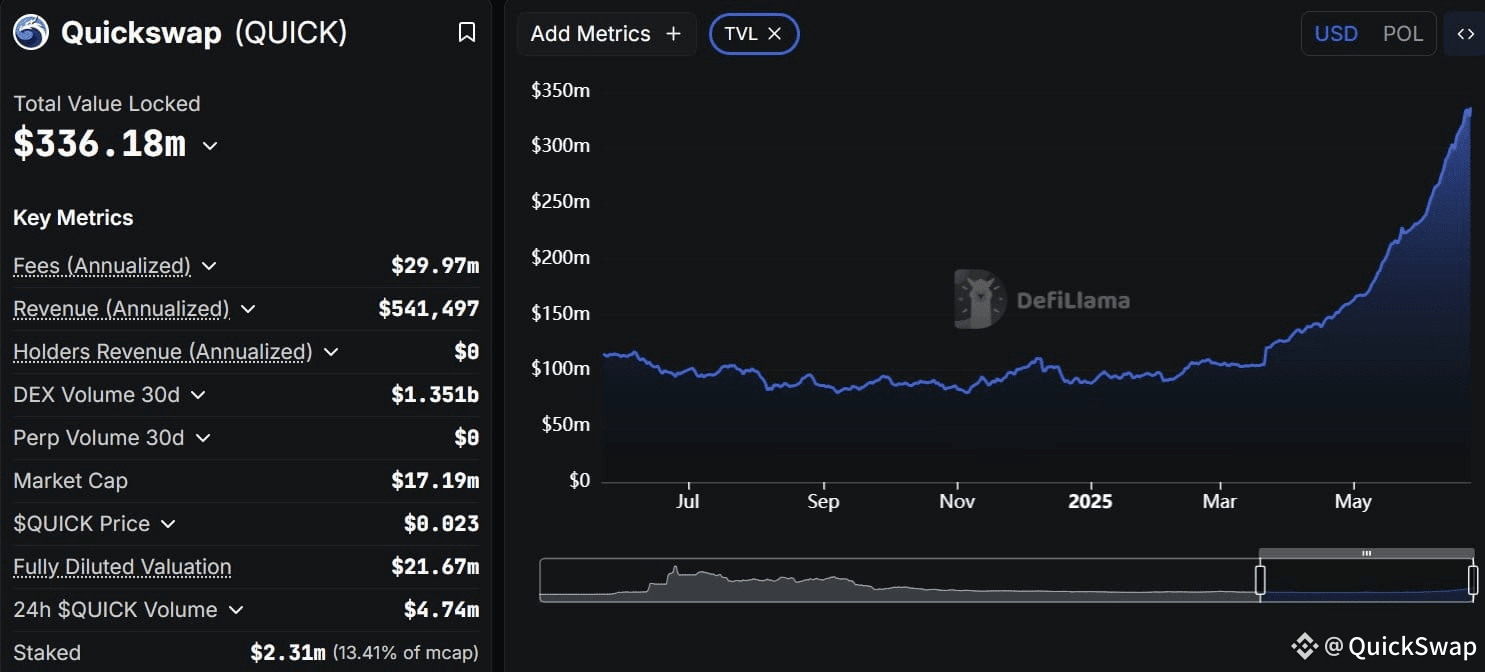
Task: Expand Revenue (Annualized) details
Action: [248, 309]
